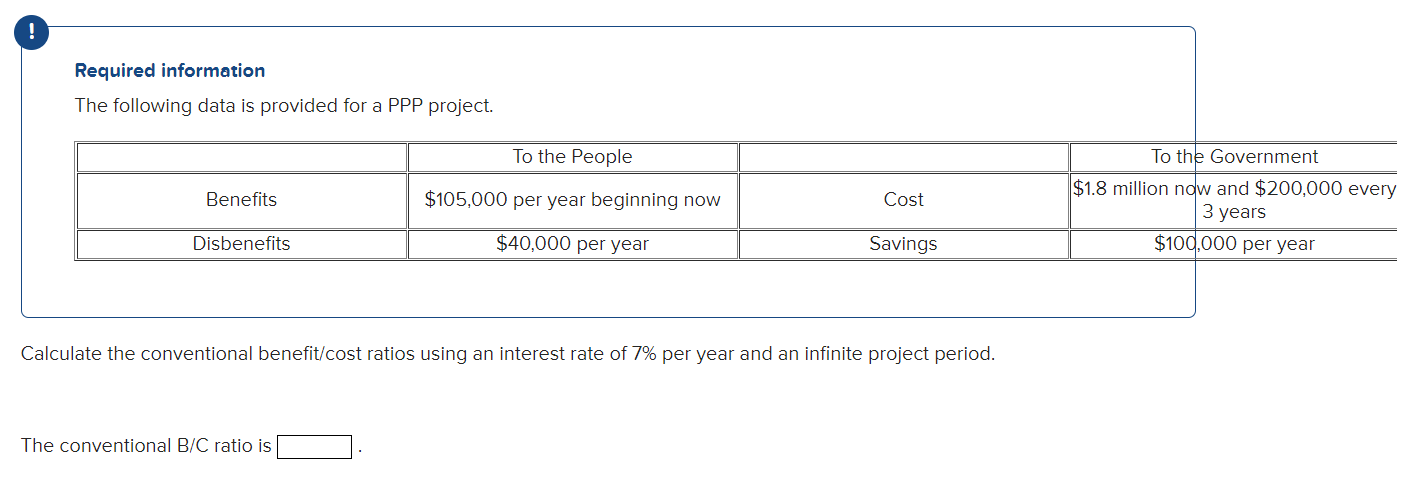Click the "$1.8 million now" cost cell

(x=1234, y=200)
